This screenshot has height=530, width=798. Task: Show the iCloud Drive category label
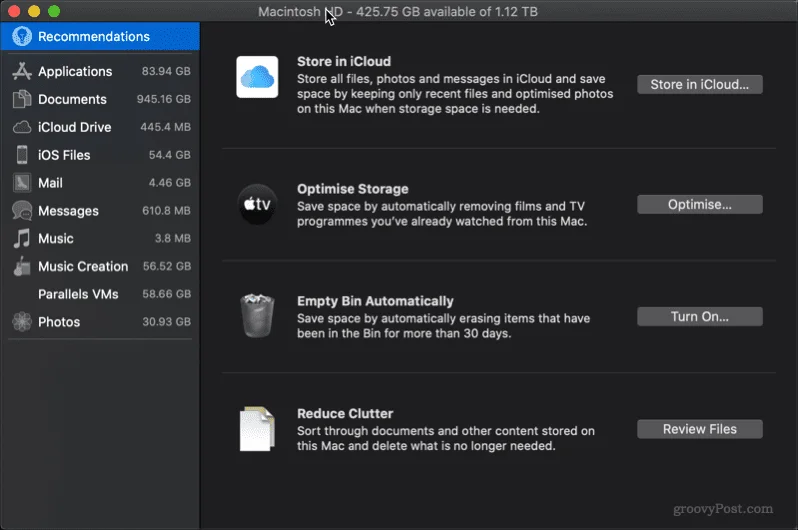(74, 127)
